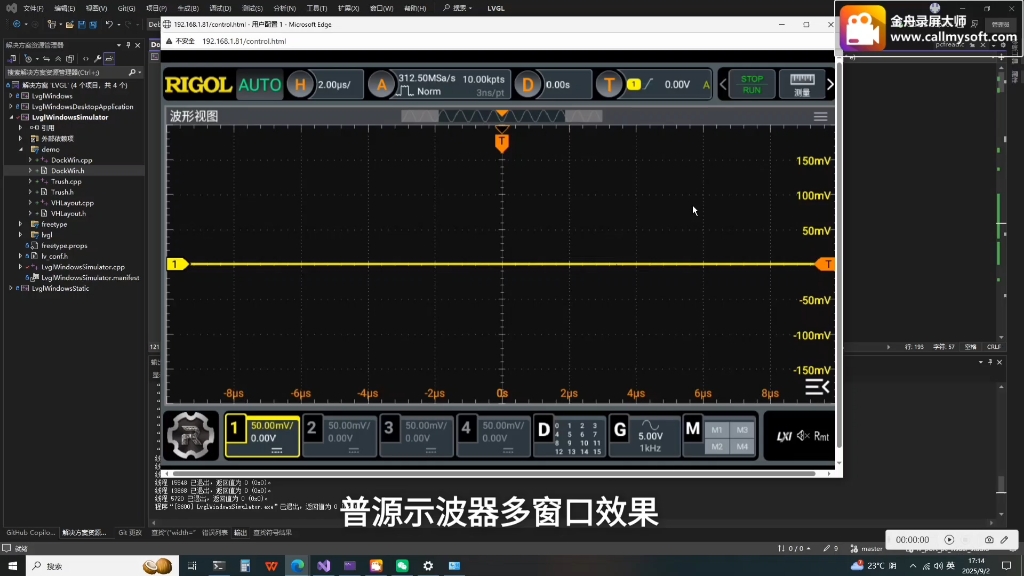The width and height of the screenshot is (1024, 576).
Task: Open the WeChat icon in the taskbar
Action: click(x=402, y=566)
